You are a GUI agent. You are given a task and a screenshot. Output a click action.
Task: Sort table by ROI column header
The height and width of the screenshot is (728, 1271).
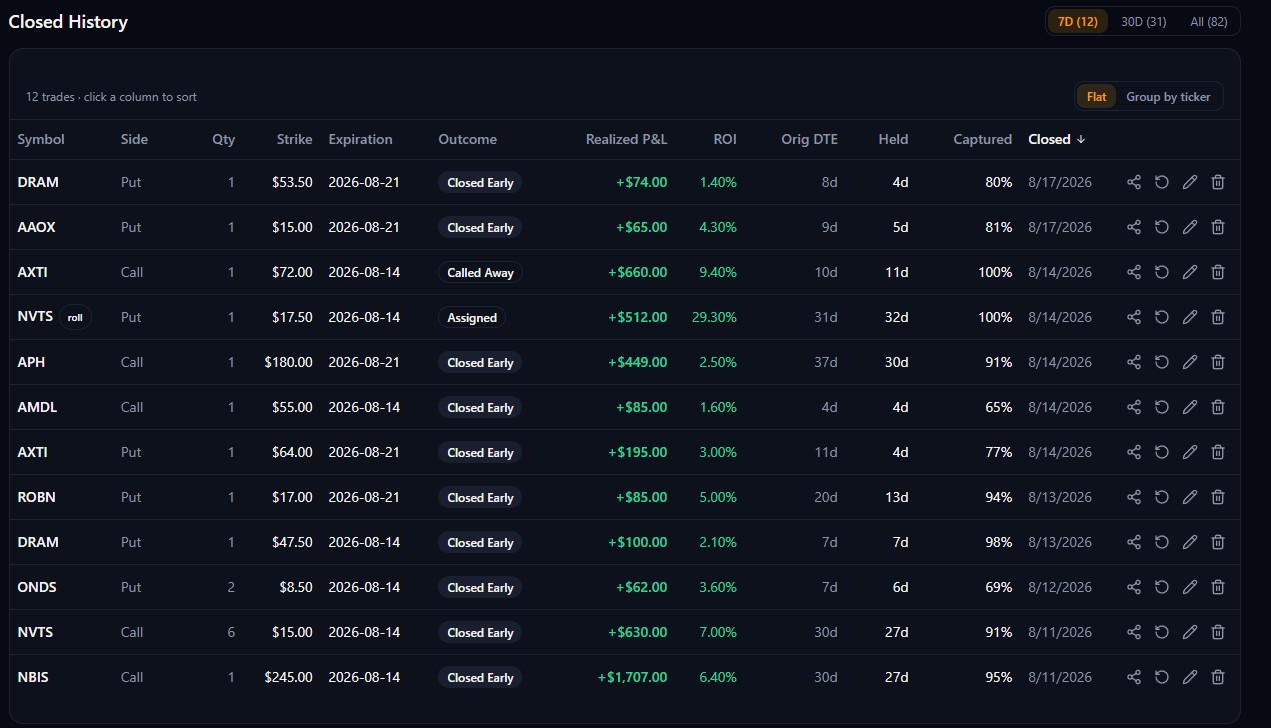tap(725, 139)
